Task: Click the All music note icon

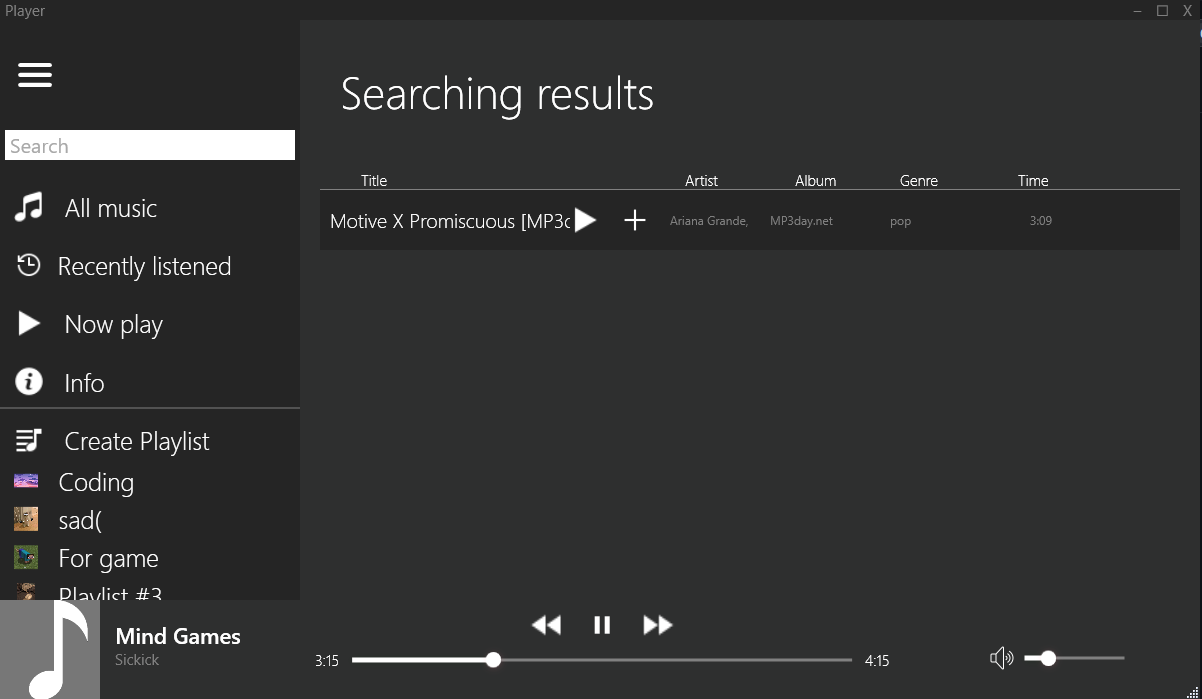Action: tap(29, 208)
